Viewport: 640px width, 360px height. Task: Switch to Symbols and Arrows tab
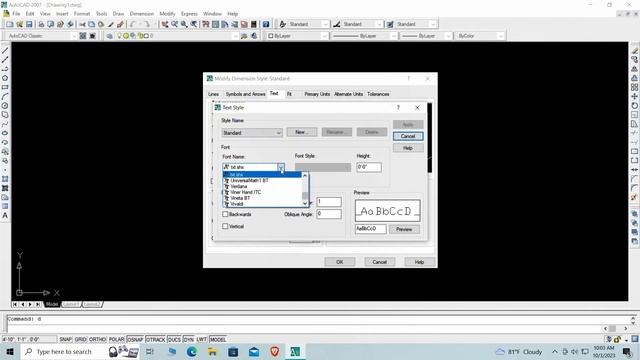click(245, 94)
